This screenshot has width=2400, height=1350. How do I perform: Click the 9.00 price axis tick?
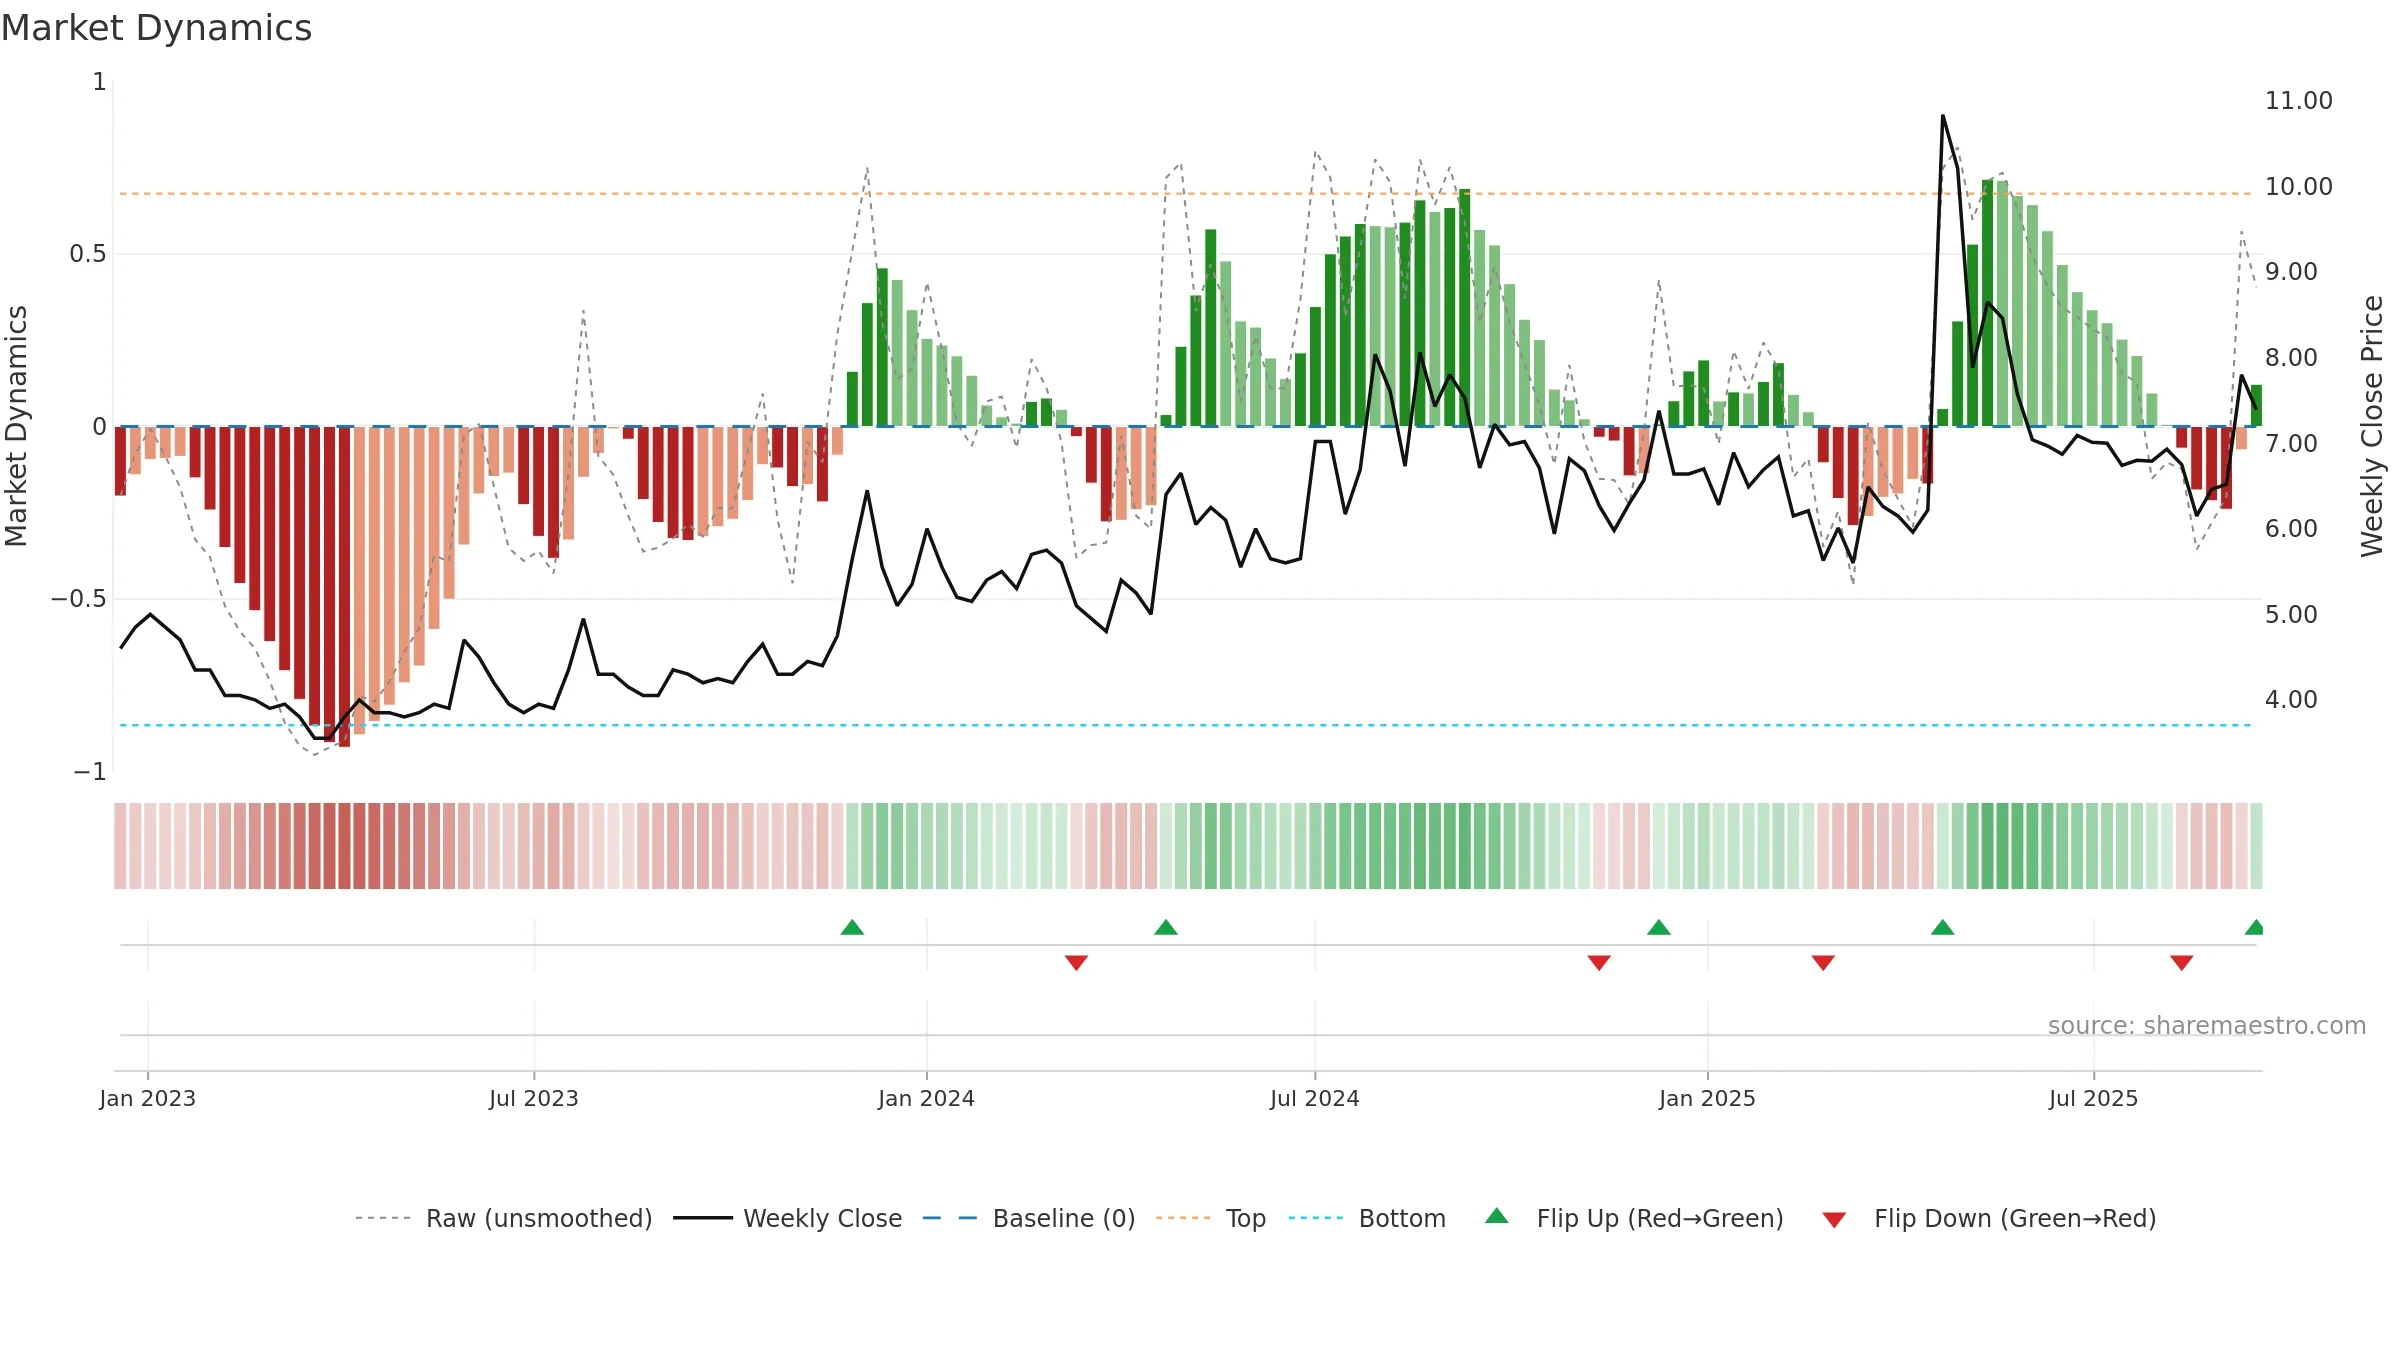[x=2291, y=272]
